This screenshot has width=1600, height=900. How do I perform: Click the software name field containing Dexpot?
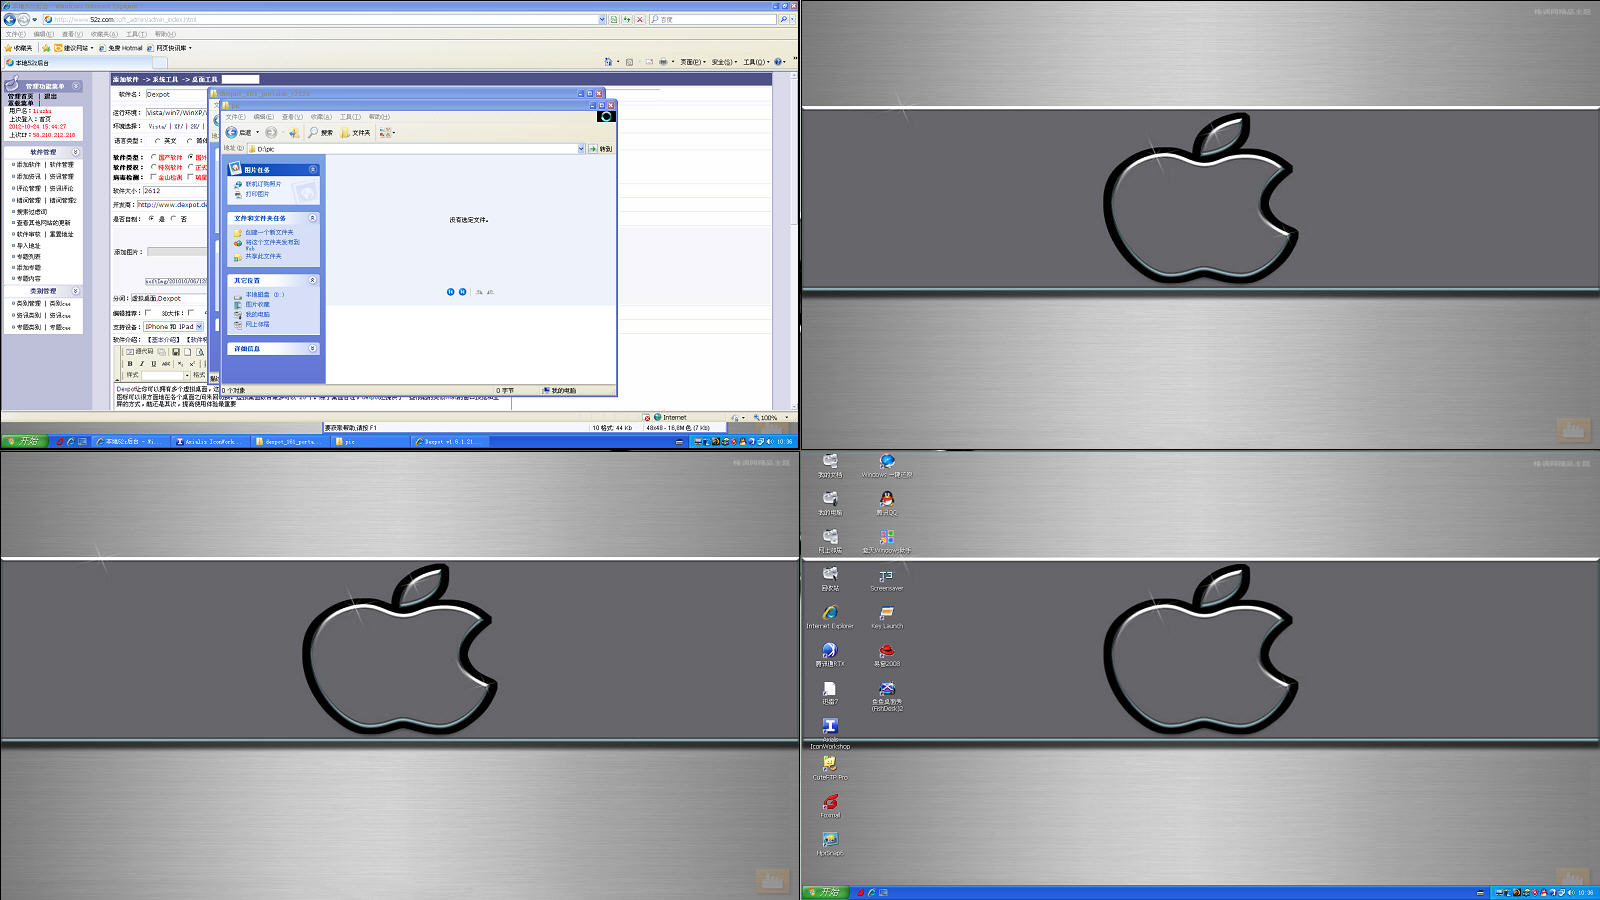(176, 94)
